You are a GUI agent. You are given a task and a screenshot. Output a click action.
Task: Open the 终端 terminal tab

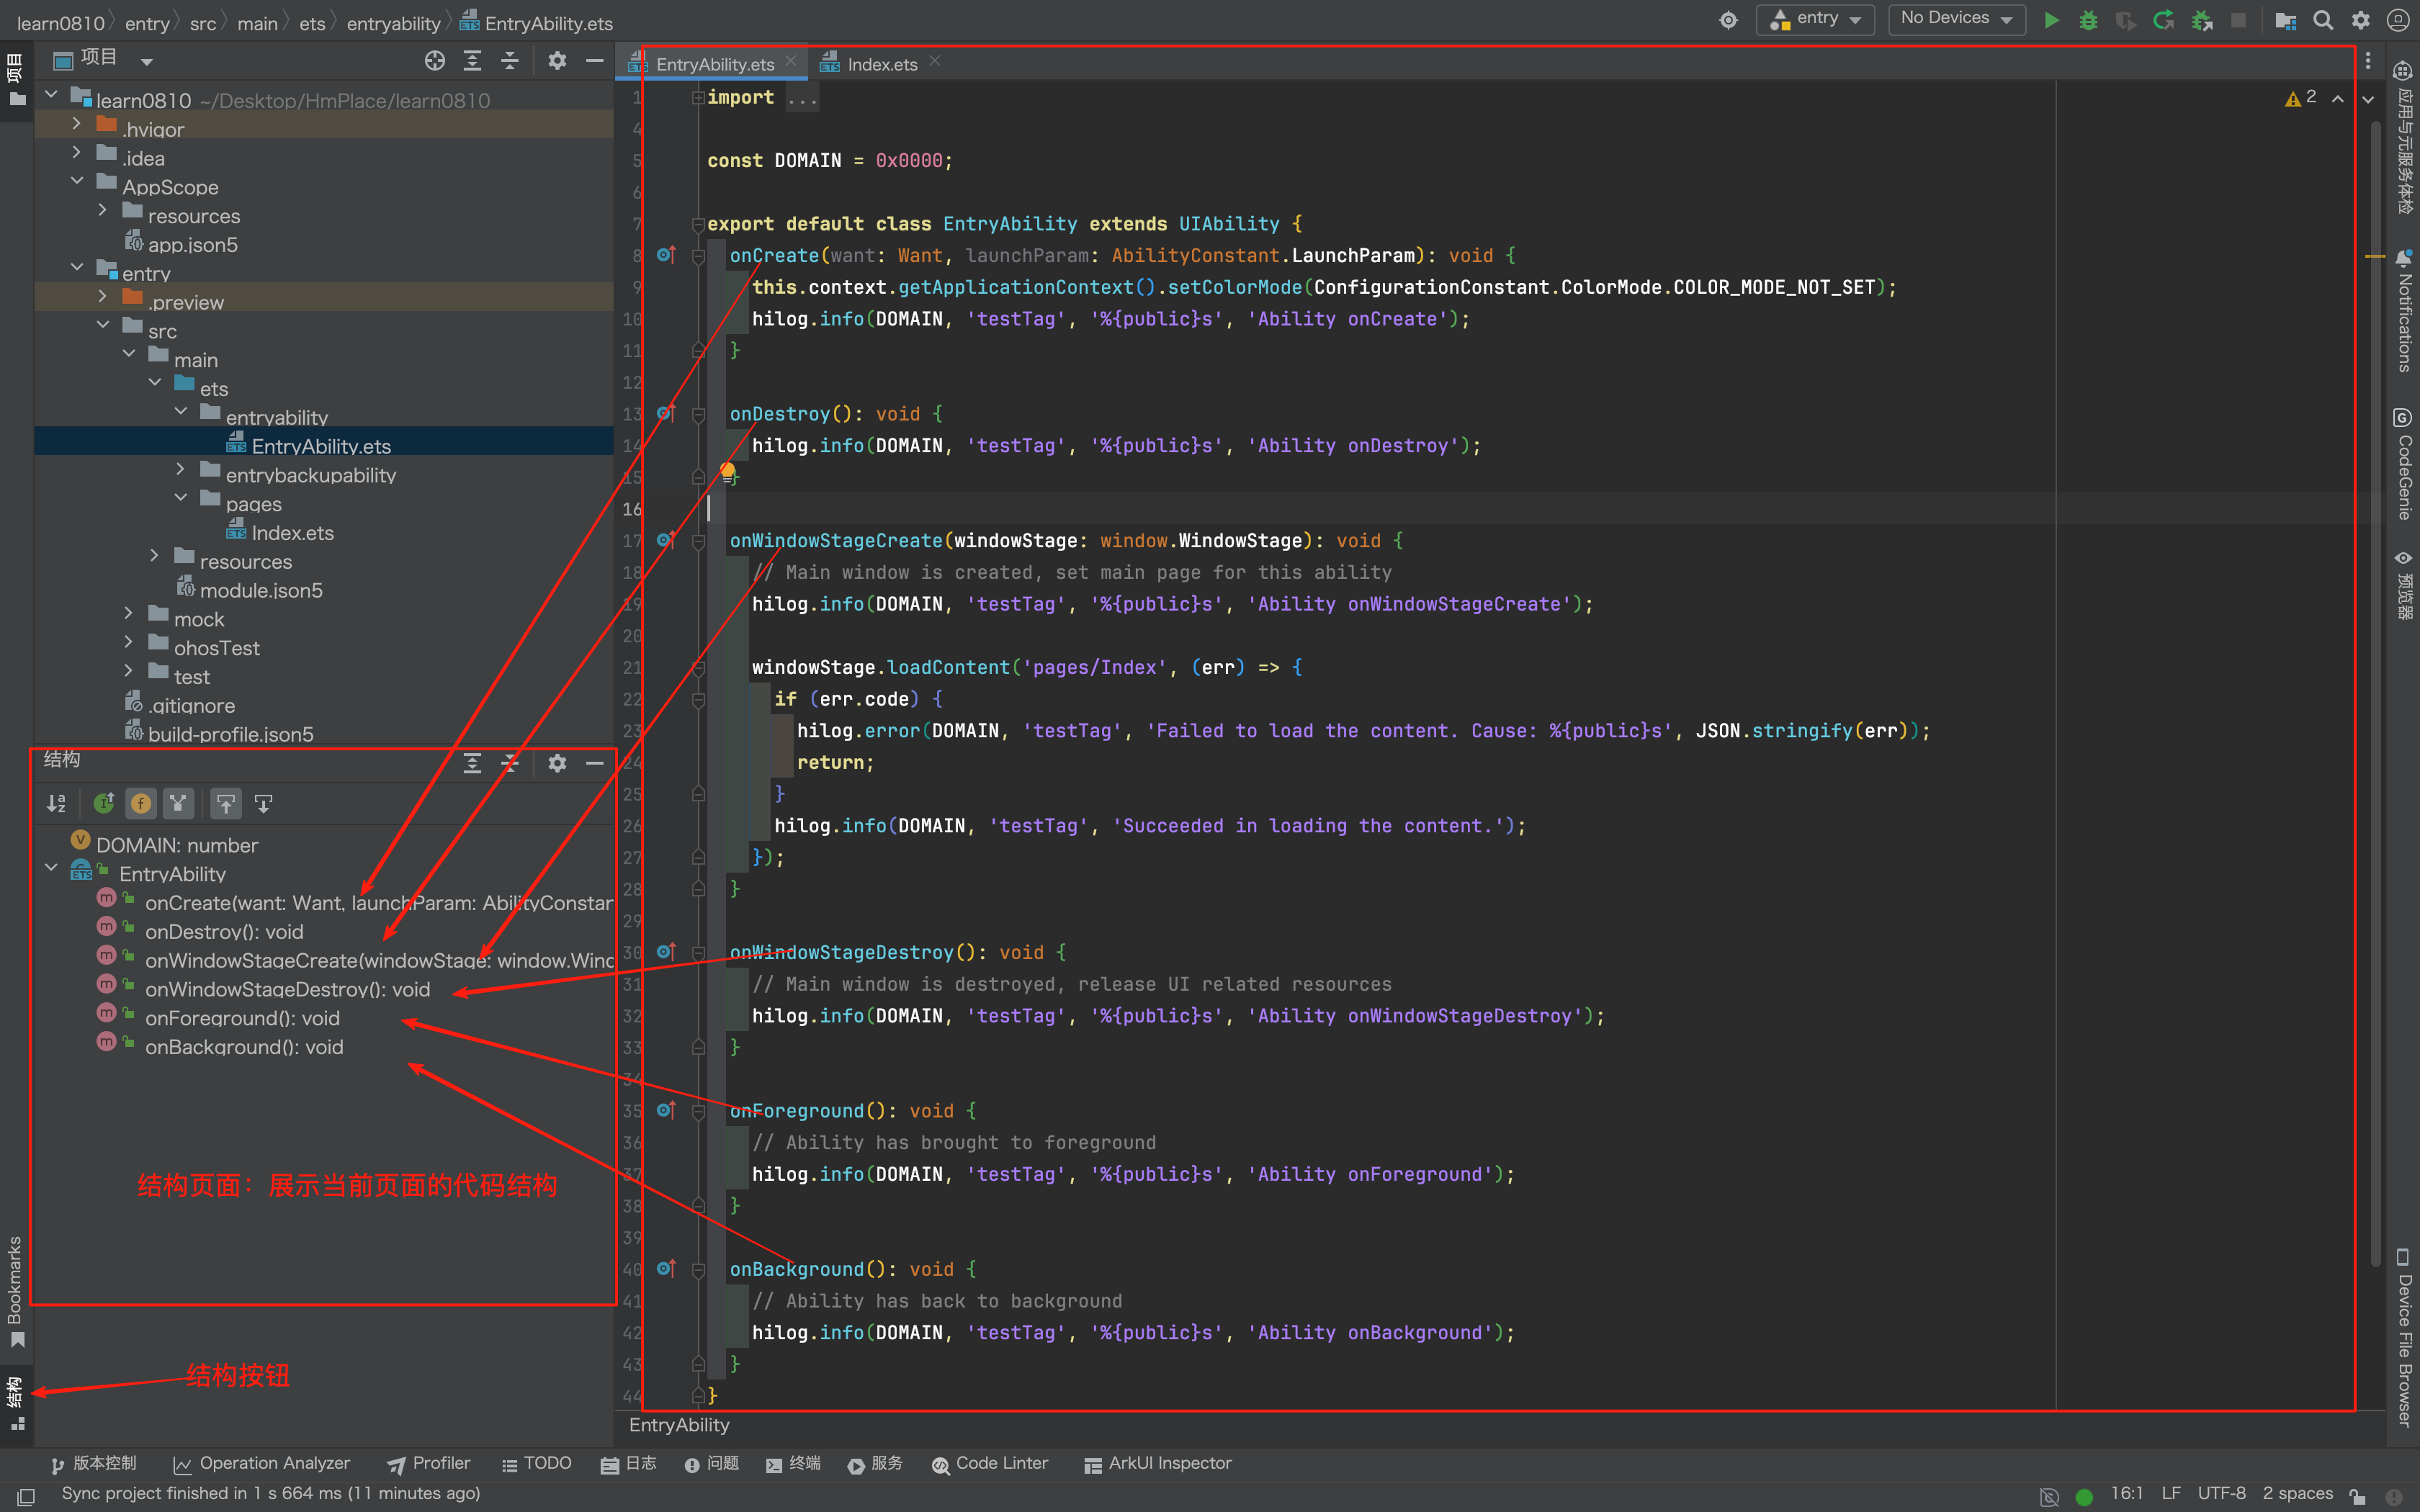793,1463
